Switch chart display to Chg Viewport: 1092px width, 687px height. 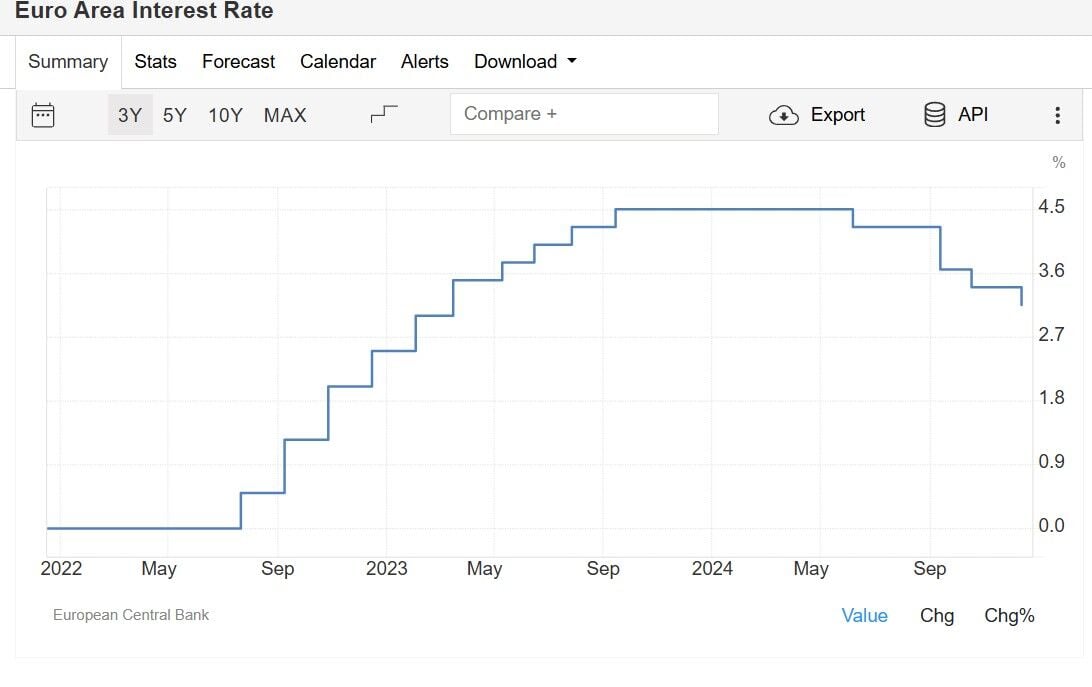[x=937, y=615]
